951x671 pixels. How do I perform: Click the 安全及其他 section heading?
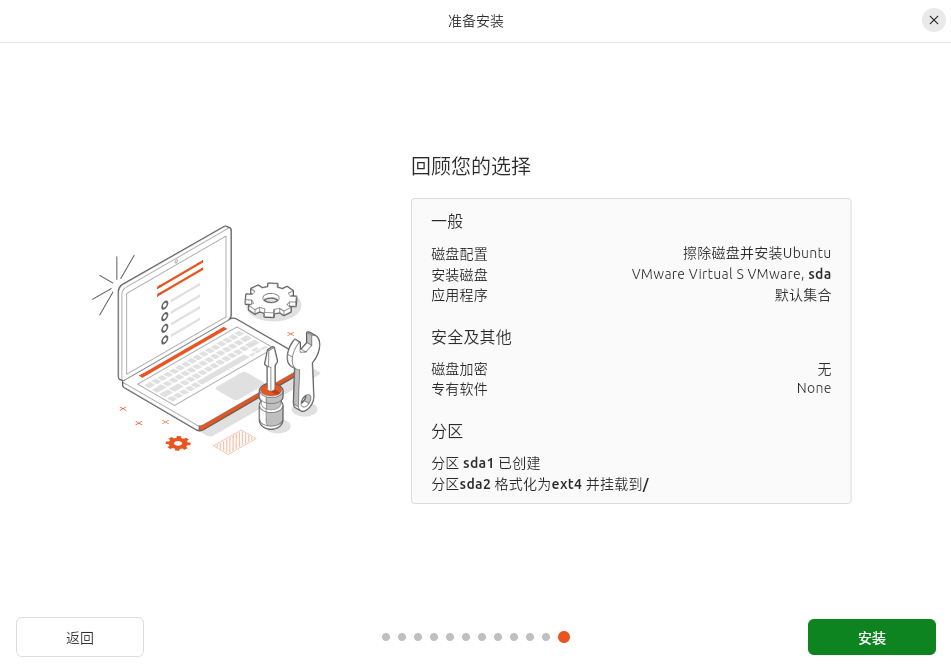tap(471, 337)
